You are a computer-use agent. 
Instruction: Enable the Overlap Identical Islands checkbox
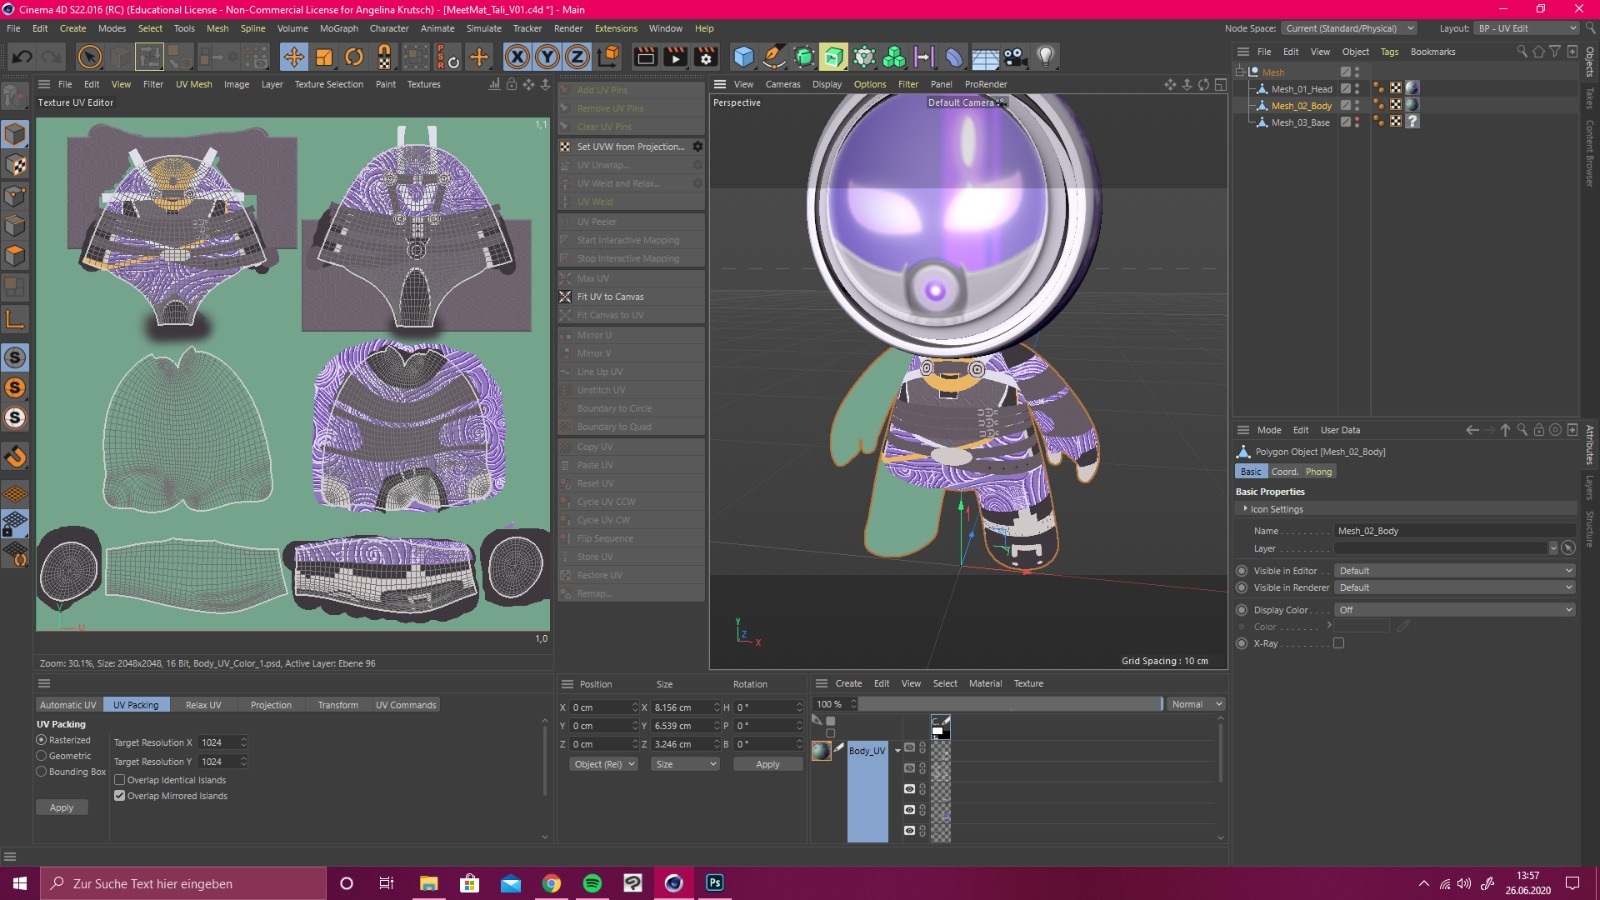[120, 780]
